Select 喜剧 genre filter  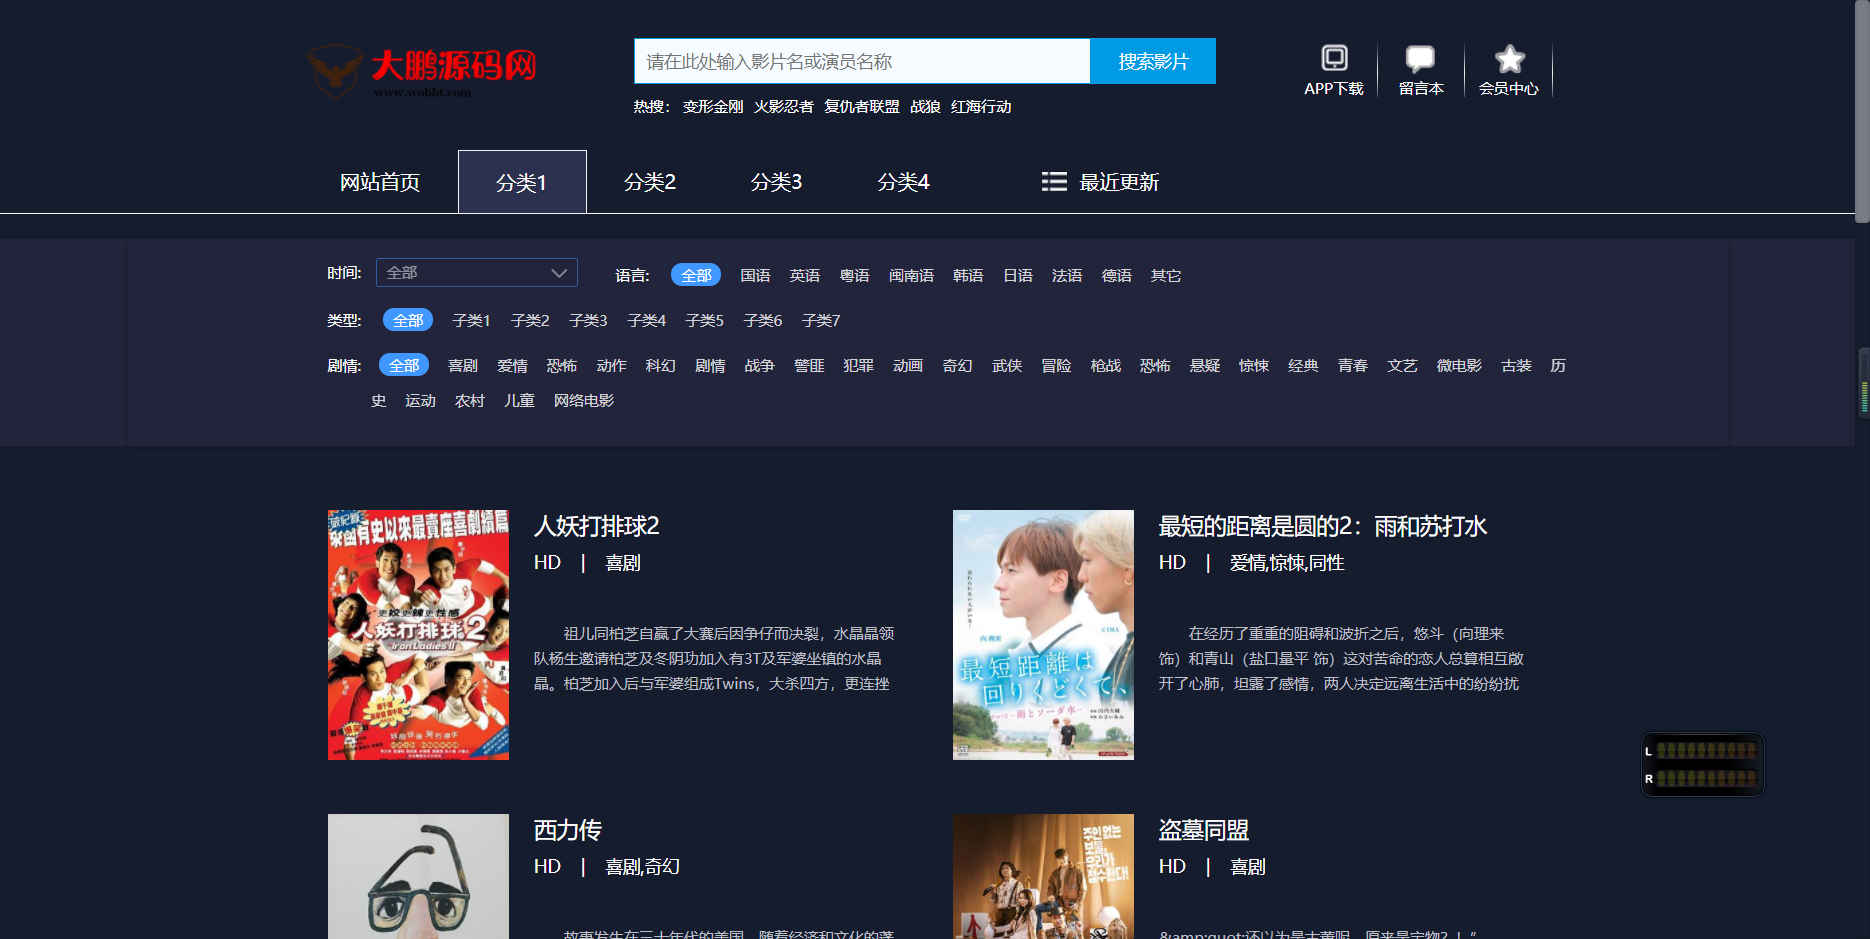tap(463, 366)
